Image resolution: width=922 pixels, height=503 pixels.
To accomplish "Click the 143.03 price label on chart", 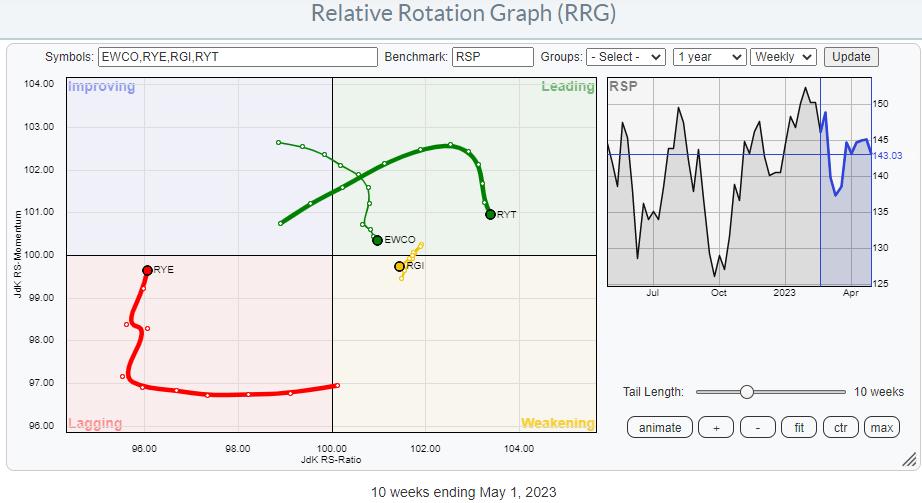I will pyautogui.click(x=890, y=155).
